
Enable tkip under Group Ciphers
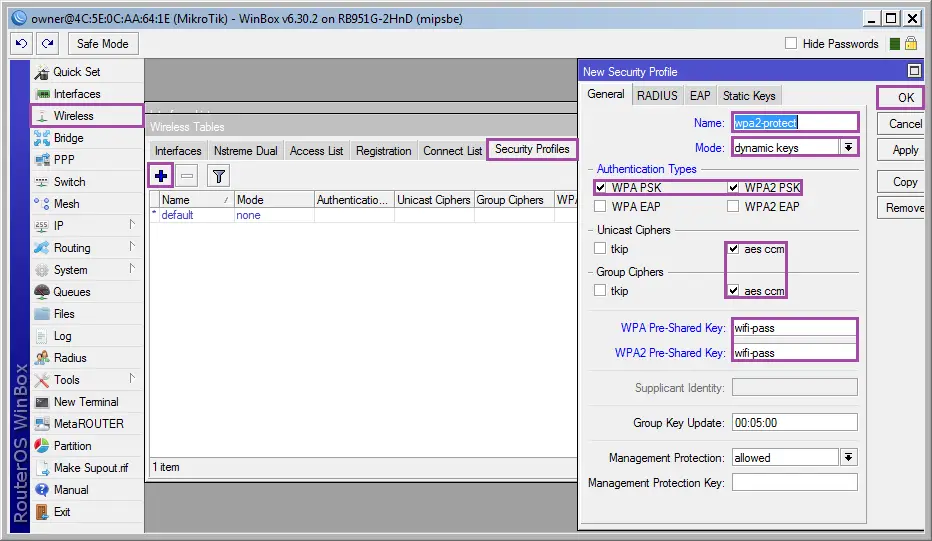point(600,291)
